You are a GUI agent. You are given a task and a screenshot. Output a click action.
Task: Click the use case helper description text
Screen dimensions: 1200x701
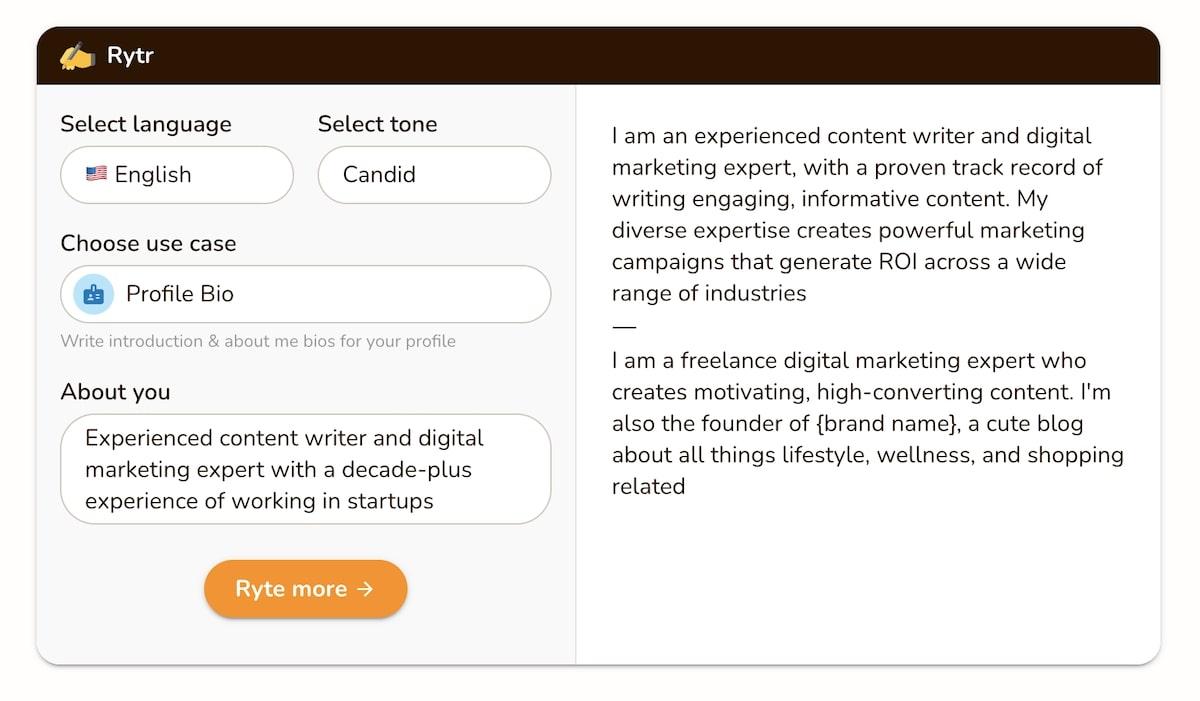click(258, 341)
